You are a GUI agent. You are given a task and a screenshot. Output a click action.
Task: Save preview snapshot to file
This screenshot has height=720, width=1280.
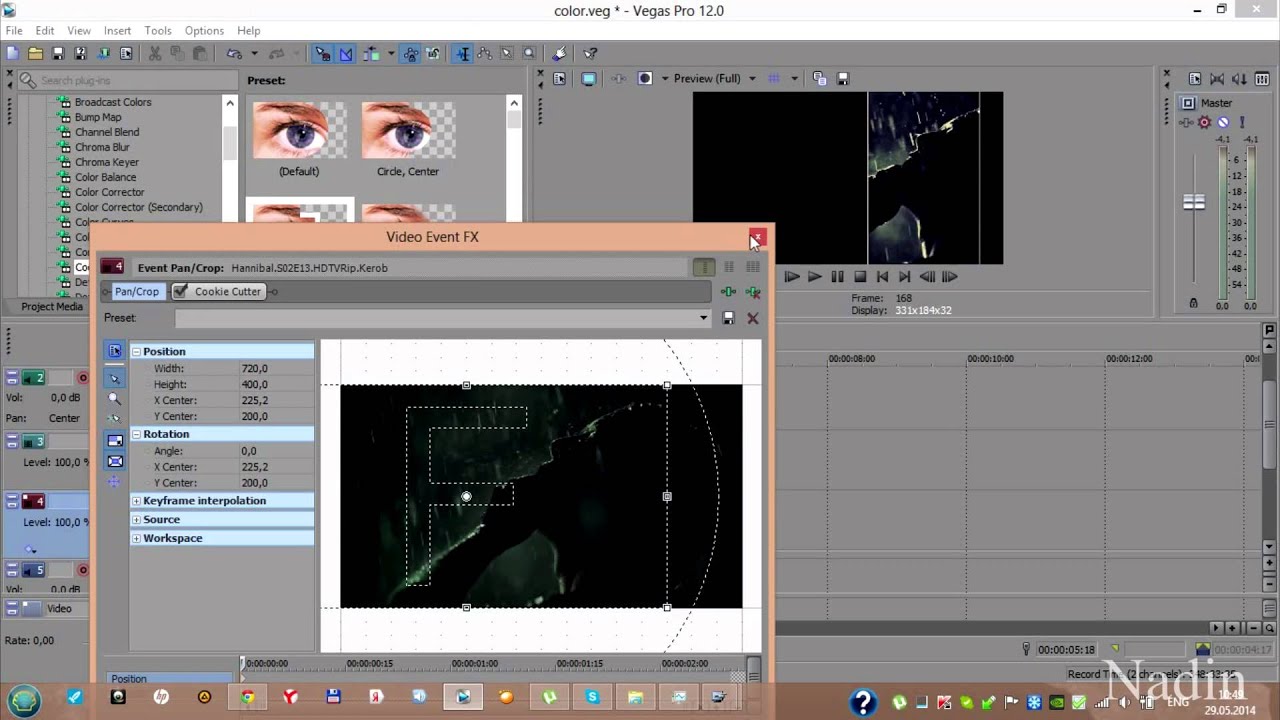(x=843, y=79)
